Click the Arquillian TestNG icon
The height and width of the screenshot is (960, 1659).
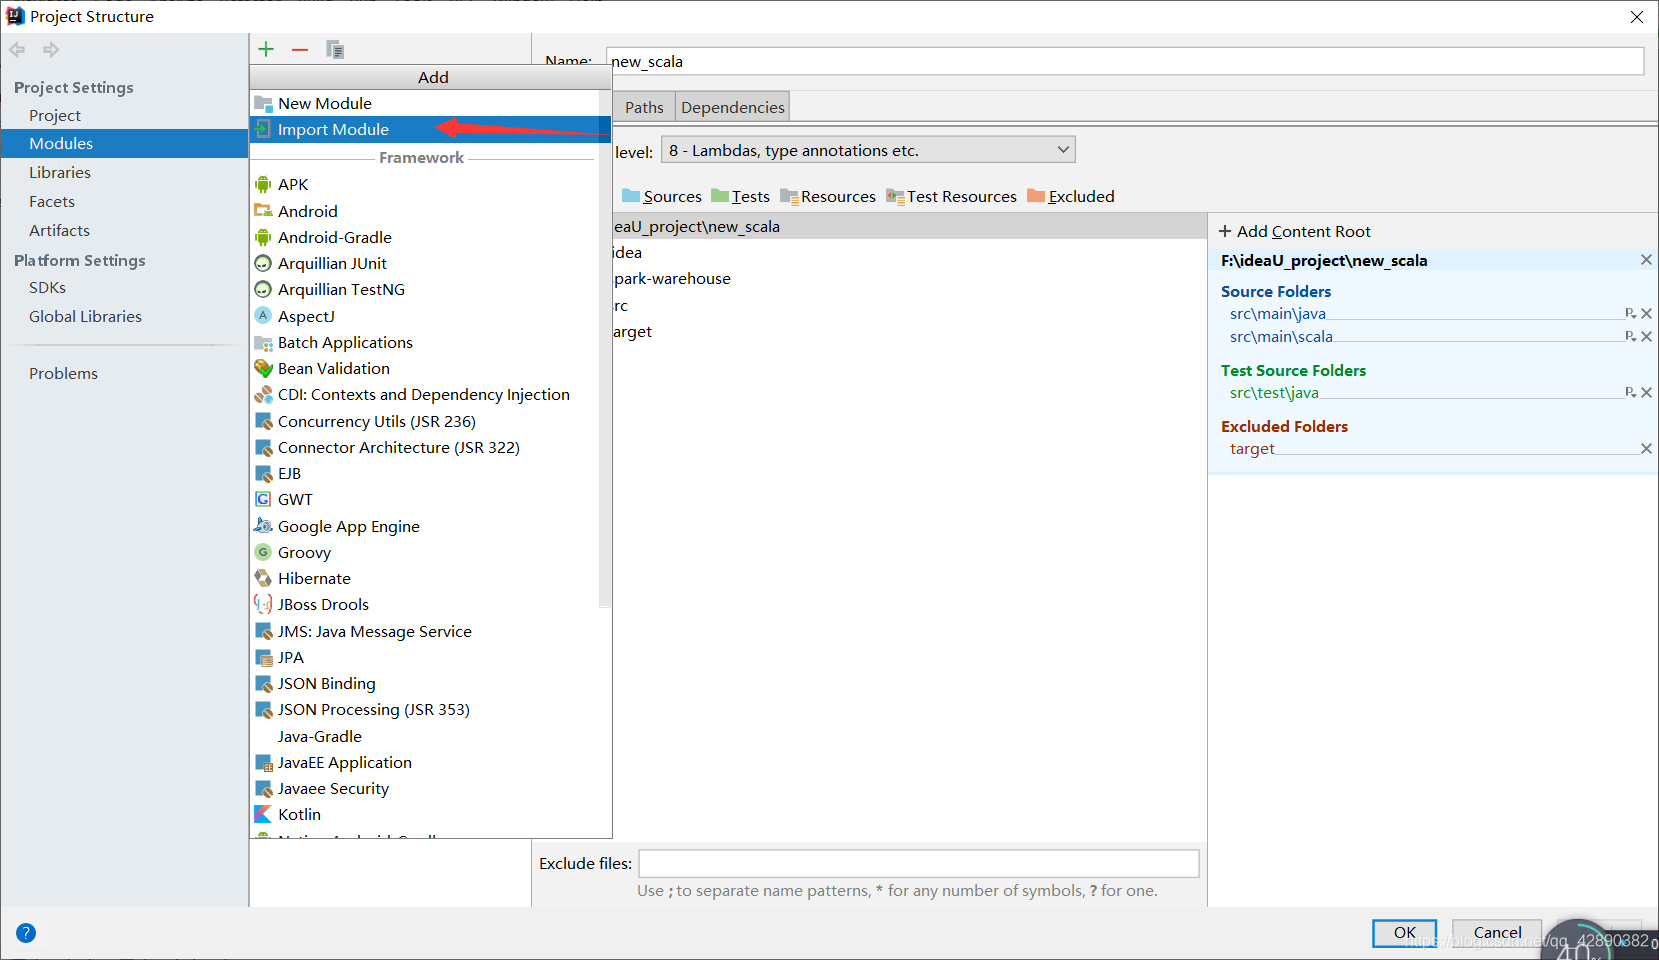(x=263, y=289)
